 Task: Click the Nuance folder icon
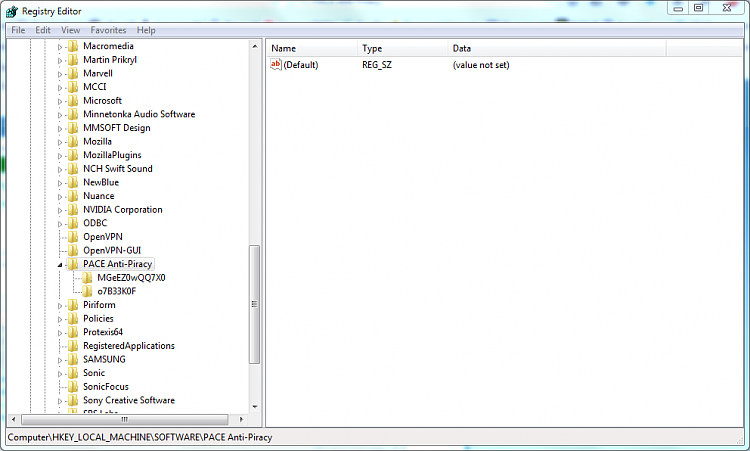click(73, 196)
